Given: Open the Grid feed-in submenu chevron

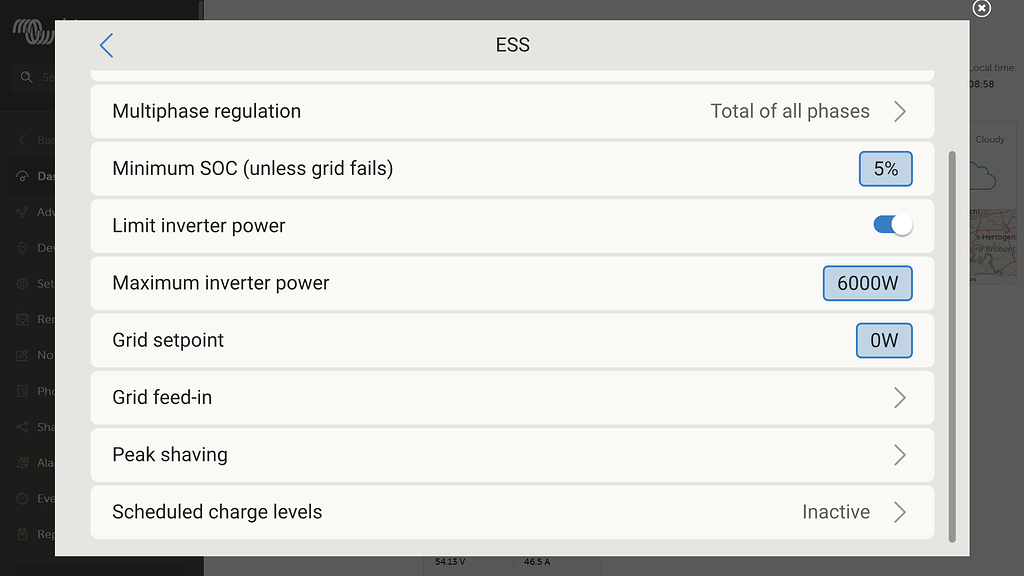Looking at the screenshot, I should click(x=899, y=398).
